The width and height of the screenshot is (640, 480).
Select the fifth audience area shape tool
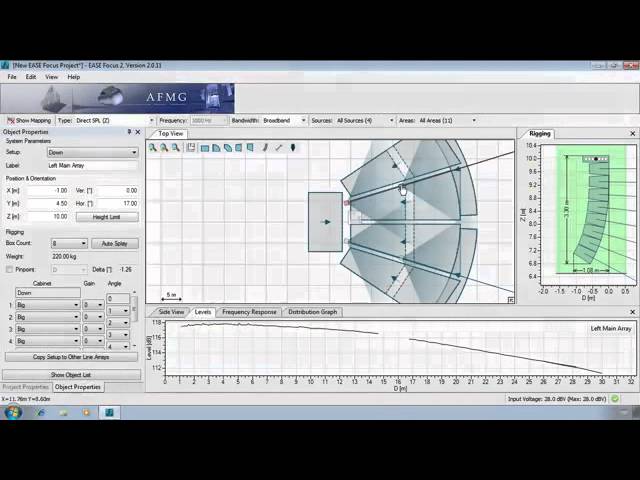pyautogui.click(x=250, y=148)
